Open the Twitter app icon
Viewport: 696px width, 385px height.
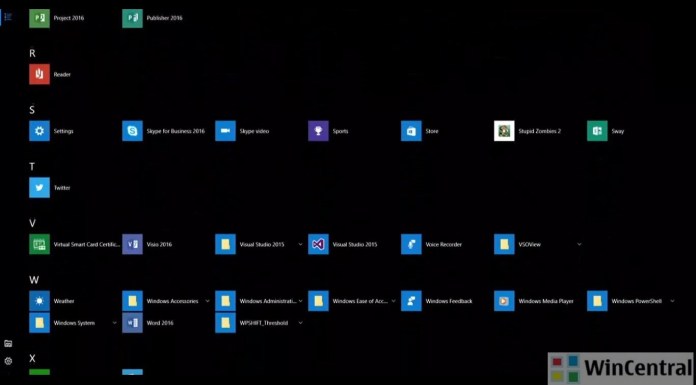pyautogui.click(x=40, y=187)
